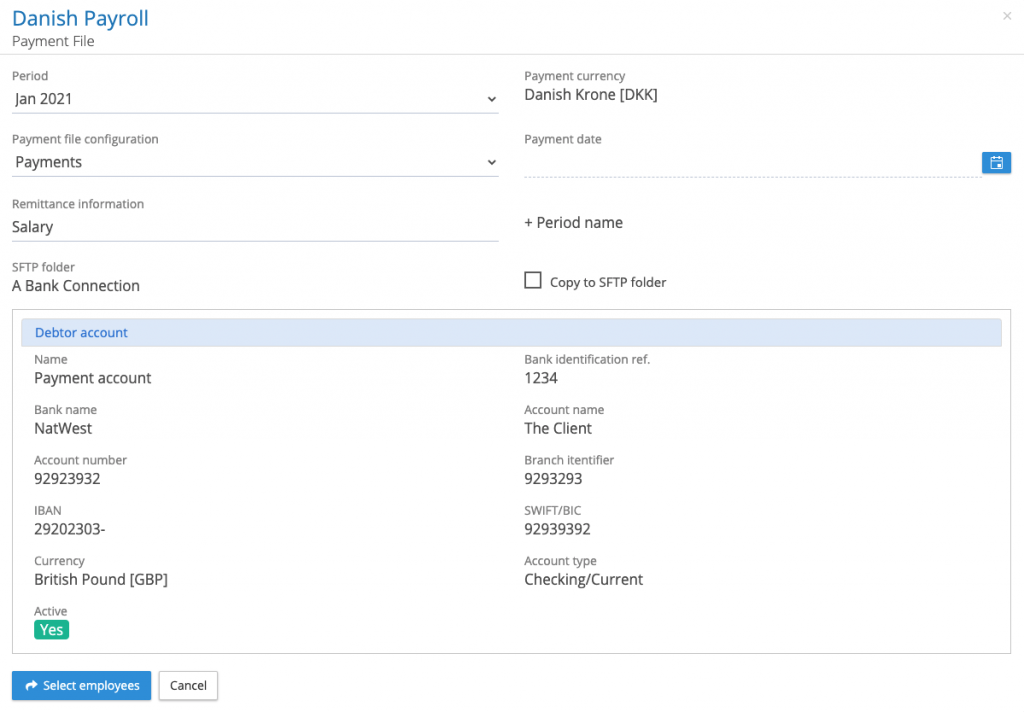Image resolution: width=1024 pixels, height=712 pixels.
Task: Click the account number 92923932
Action: coord(67,479)
